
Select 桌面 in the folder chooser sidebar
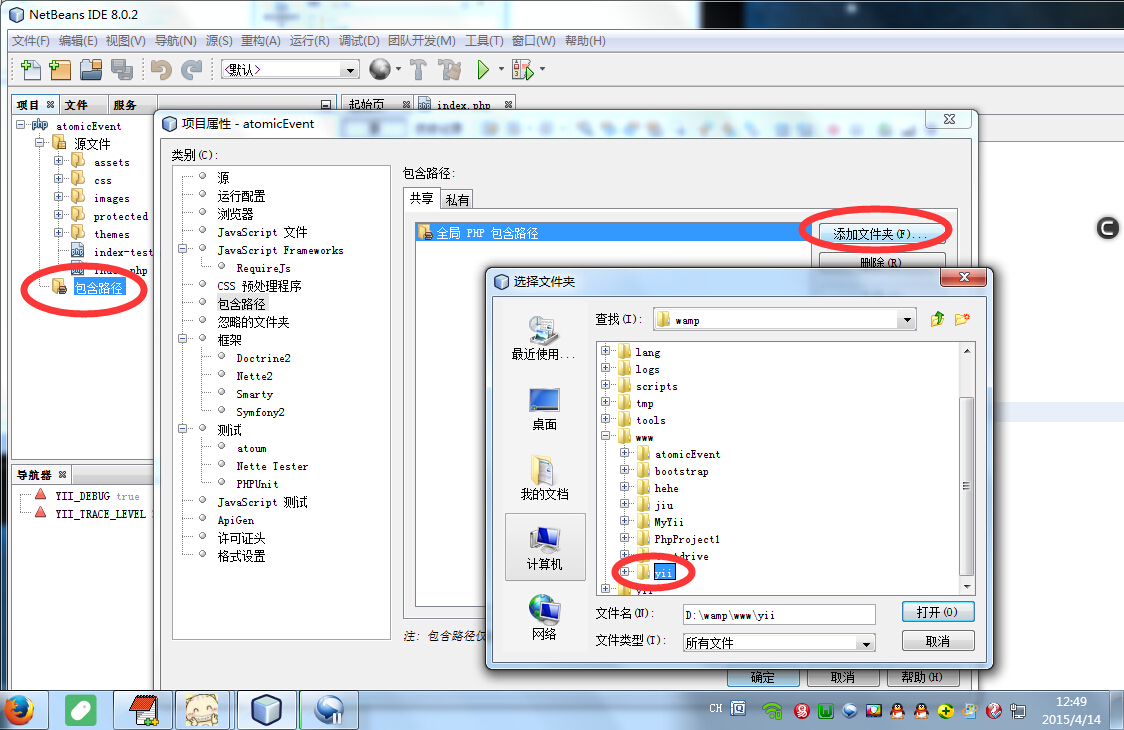(x=545, y=409)
